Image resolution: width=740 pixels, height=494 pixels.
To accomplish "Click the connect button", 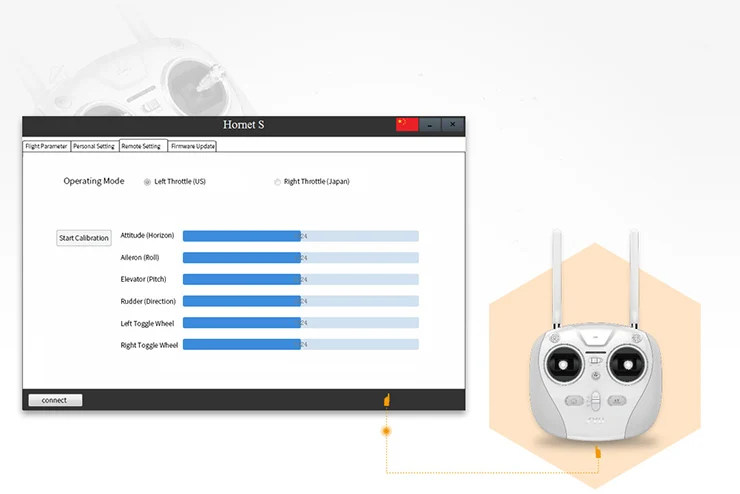I will 55,400.
